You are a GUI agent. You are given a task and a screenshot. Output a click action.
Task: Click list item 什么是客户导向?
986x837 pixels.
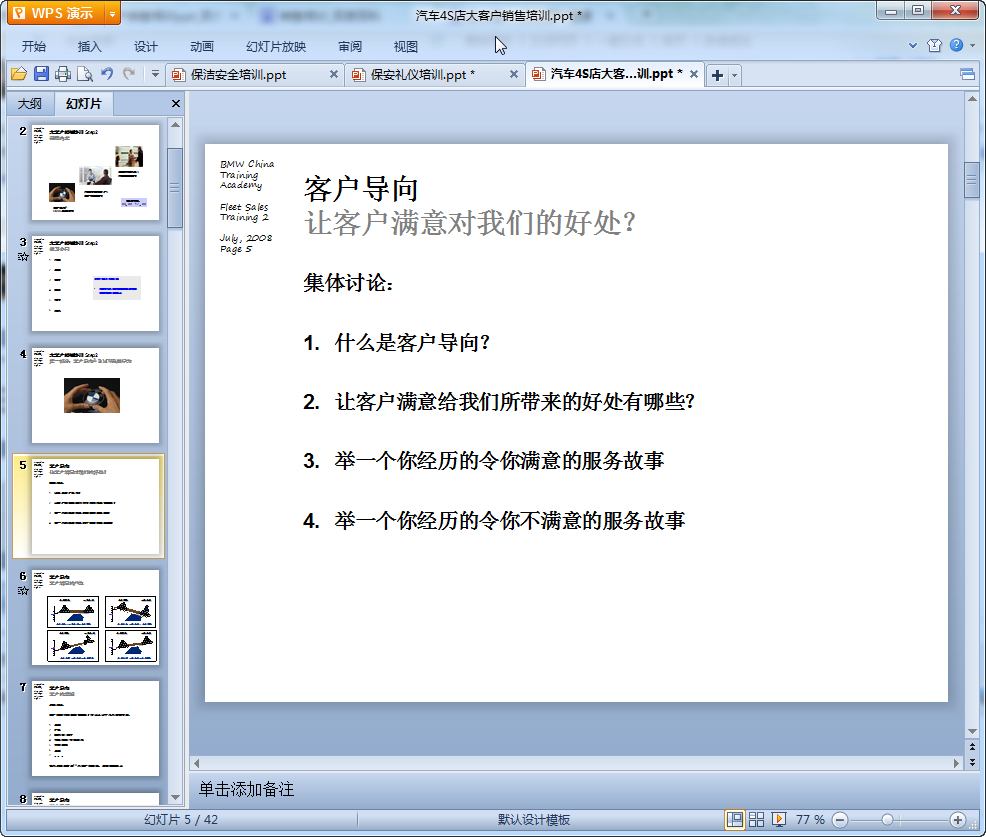[413, 343]
